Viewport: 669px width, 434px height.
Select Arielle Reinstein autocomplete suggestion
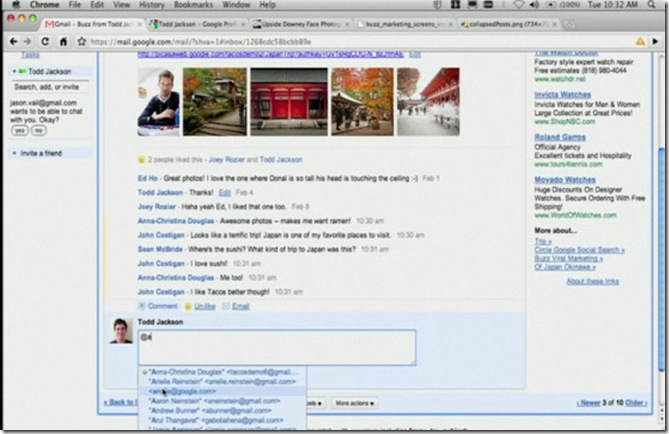[222, 382]
